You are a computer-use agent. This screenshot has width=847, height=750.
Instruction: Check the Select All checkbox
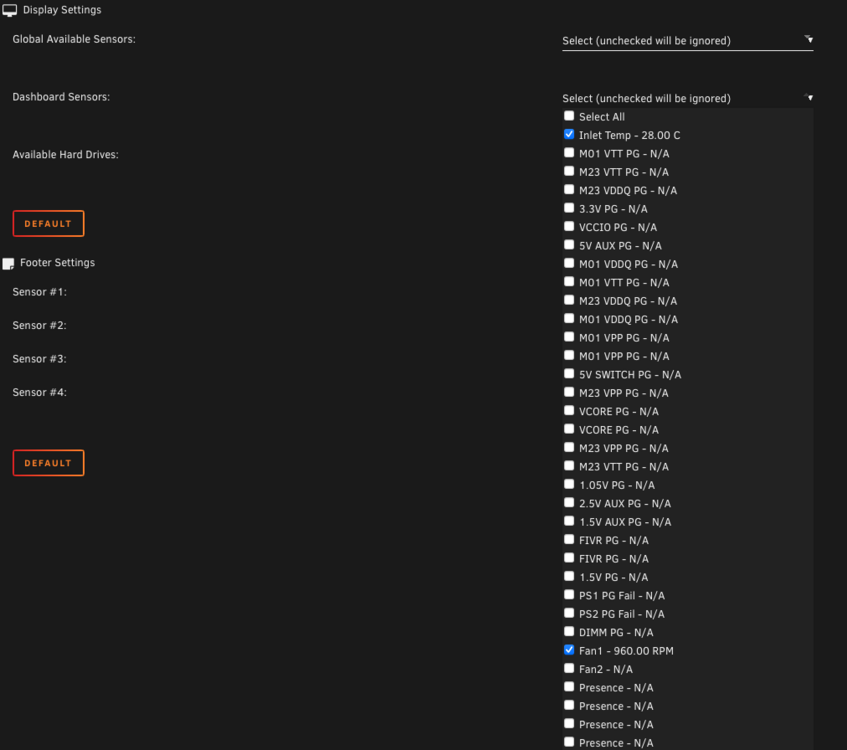tap(569, 116)
